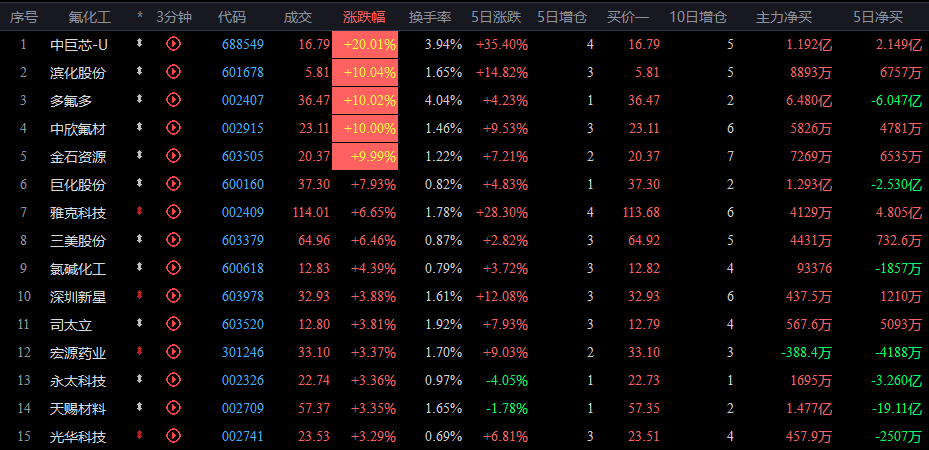
Task: Sort by the 5日净买 column header
Action: [878, 17]
